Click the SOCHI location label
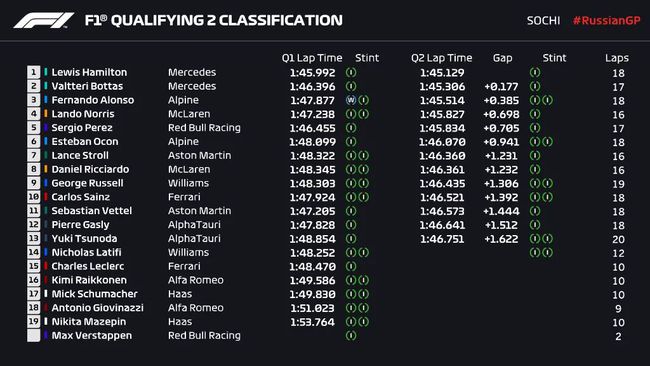Screen dimensions: 650x366 543,20
